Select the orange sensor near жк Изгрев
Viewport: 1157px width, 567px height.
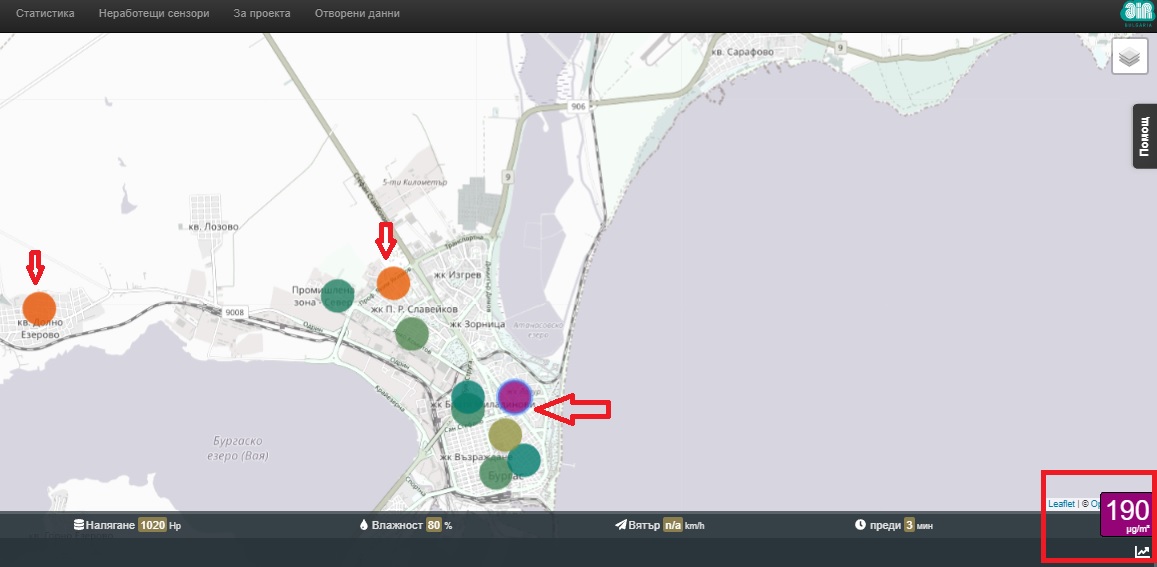tap(393, 284)
